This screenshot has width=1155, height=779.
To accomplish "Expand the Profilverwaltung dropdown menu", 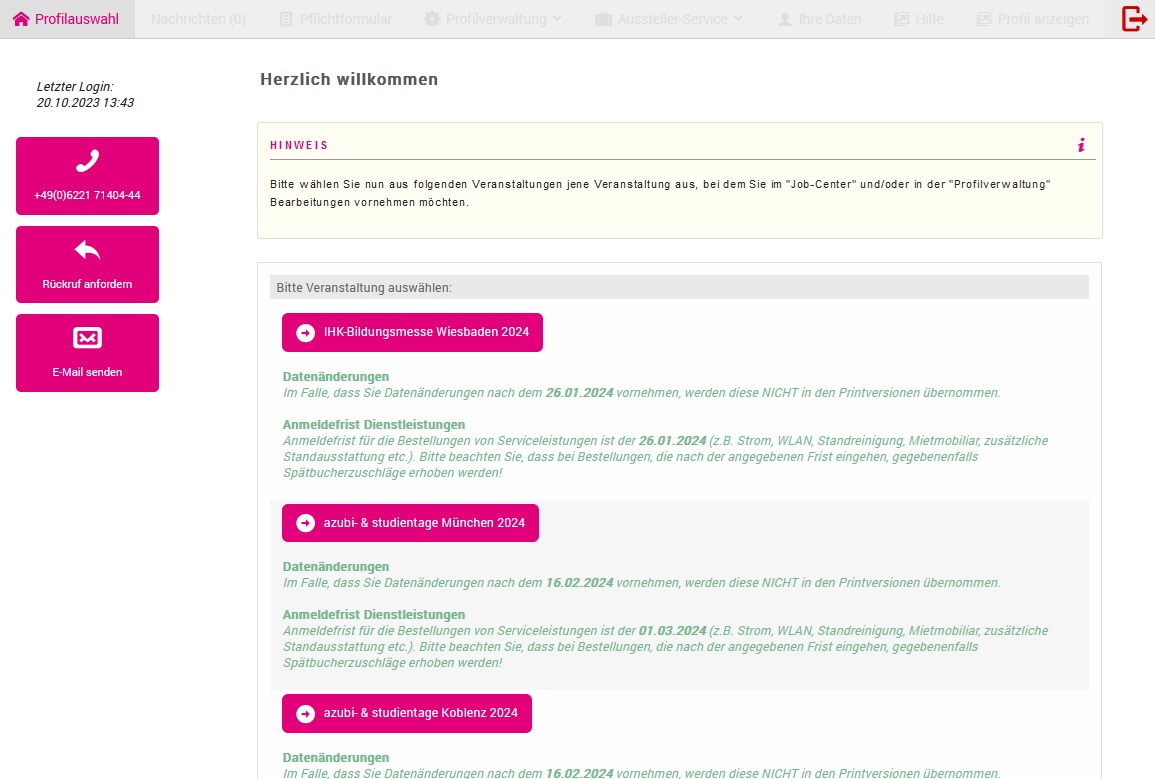I will point(493,19).
